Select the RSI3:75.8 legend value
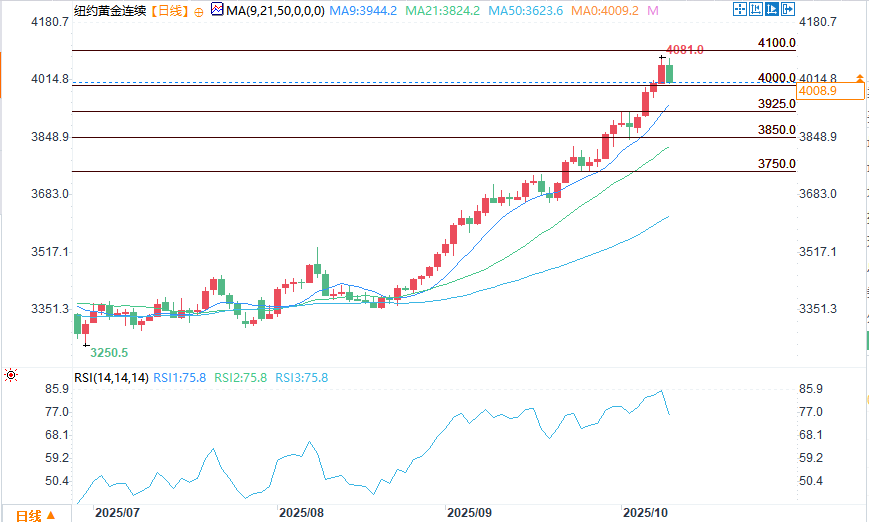This screenshot has width=869, height=522. [301, 378]
